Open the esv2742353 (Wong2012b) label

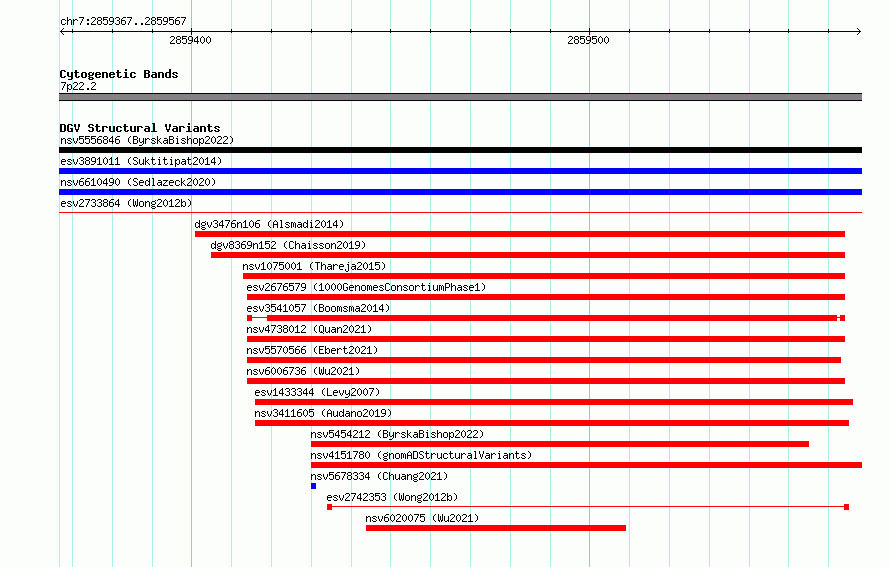tap(392, 497)
